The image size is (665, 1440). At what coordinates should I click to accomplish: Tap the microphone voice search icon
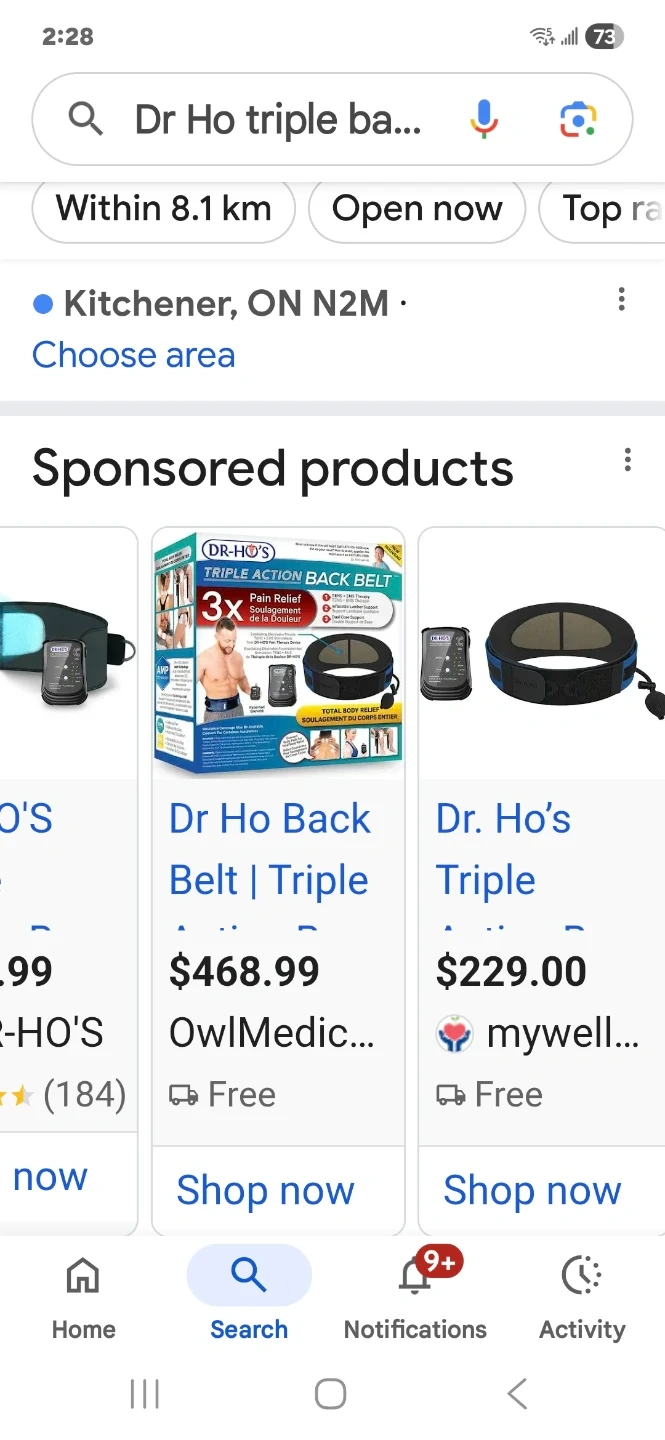point(484,119)
